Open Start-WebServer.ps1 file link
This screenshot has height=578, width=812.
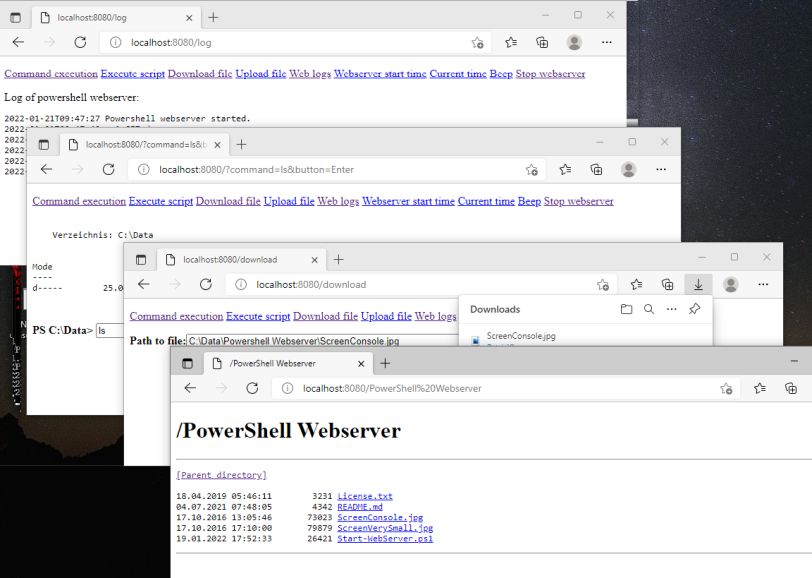coord(385,539)
